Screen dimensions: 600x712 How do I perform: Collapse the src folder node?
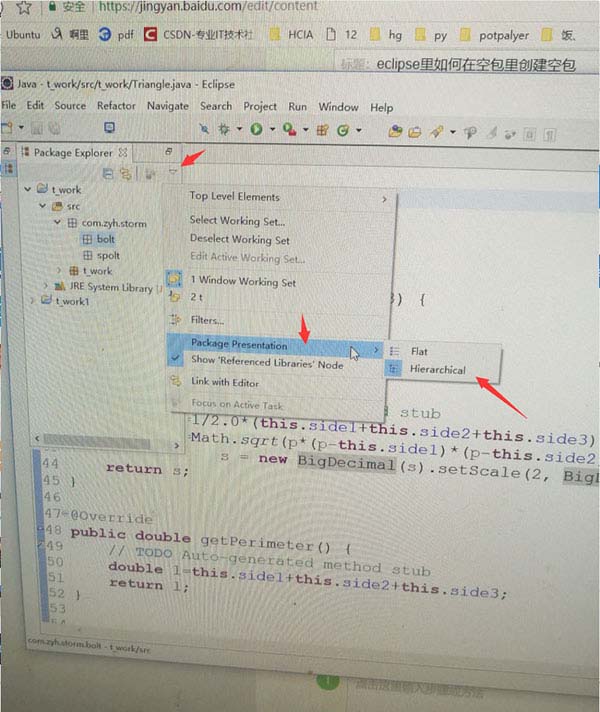tap(43, 206)
